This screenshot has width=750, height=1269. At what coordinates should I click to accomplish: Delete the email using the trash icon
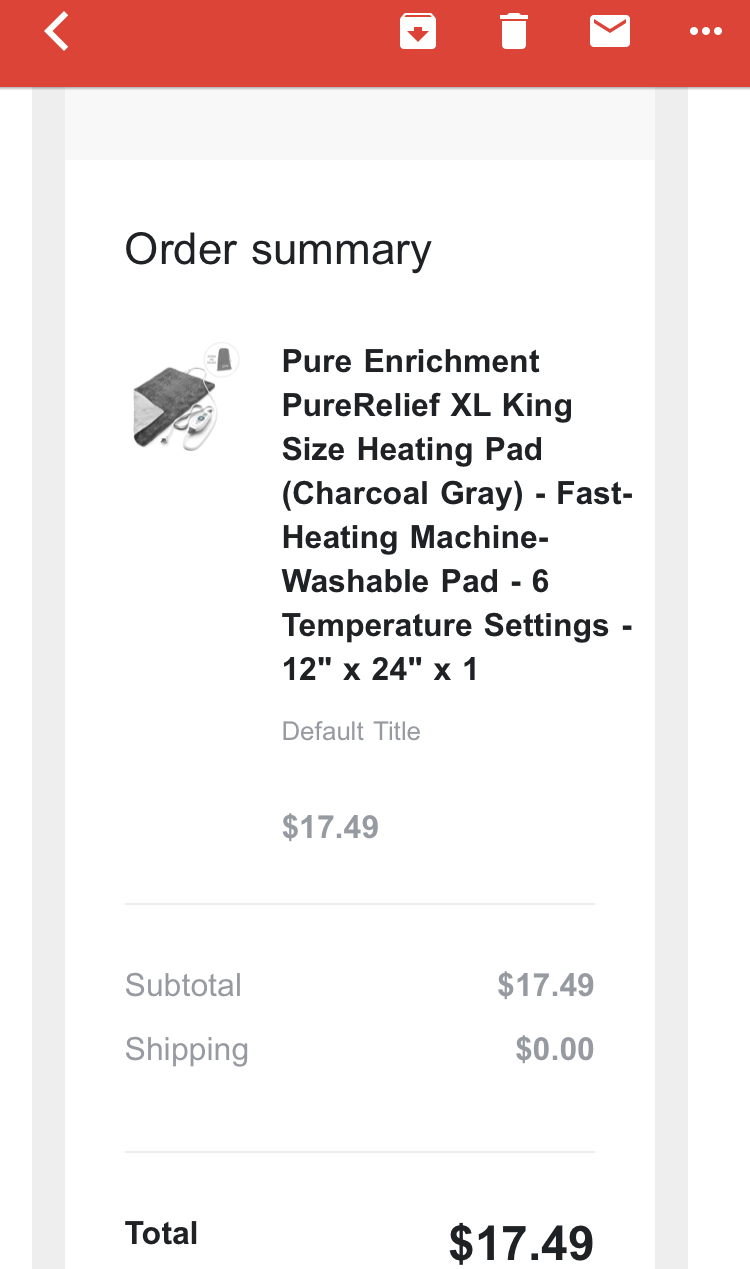[513, 32]
